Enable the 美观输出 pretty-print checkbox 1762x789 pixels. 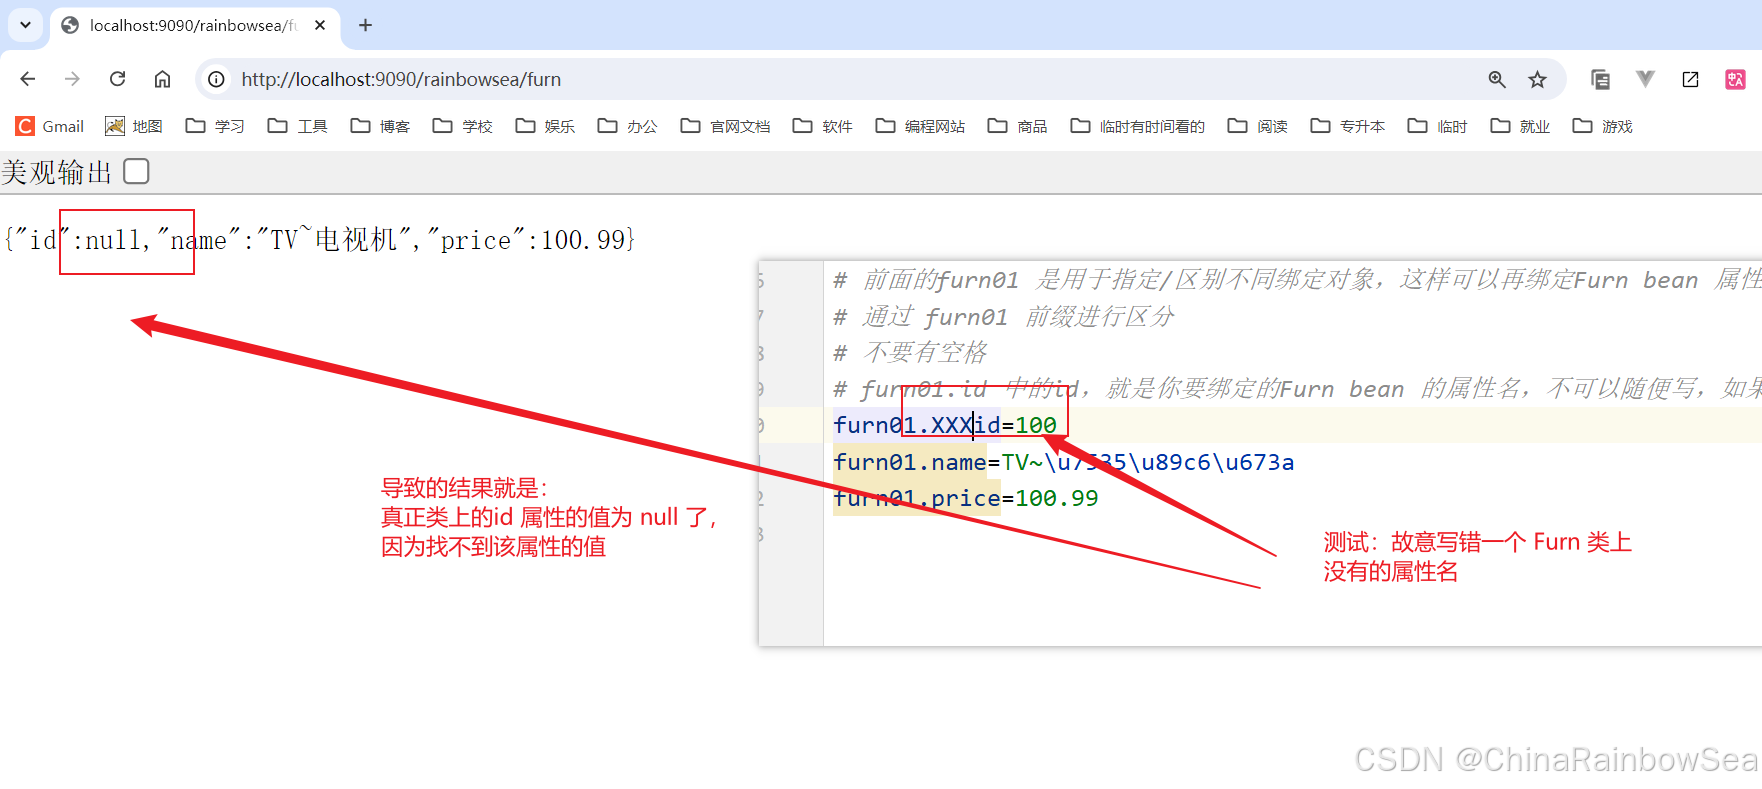(137, 172)
